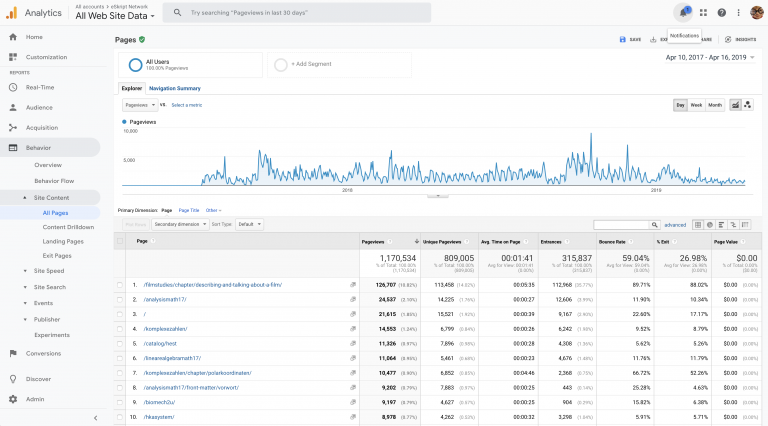
Task: Check the row for /komplexezahlen/
Action: tap(120, 329)
